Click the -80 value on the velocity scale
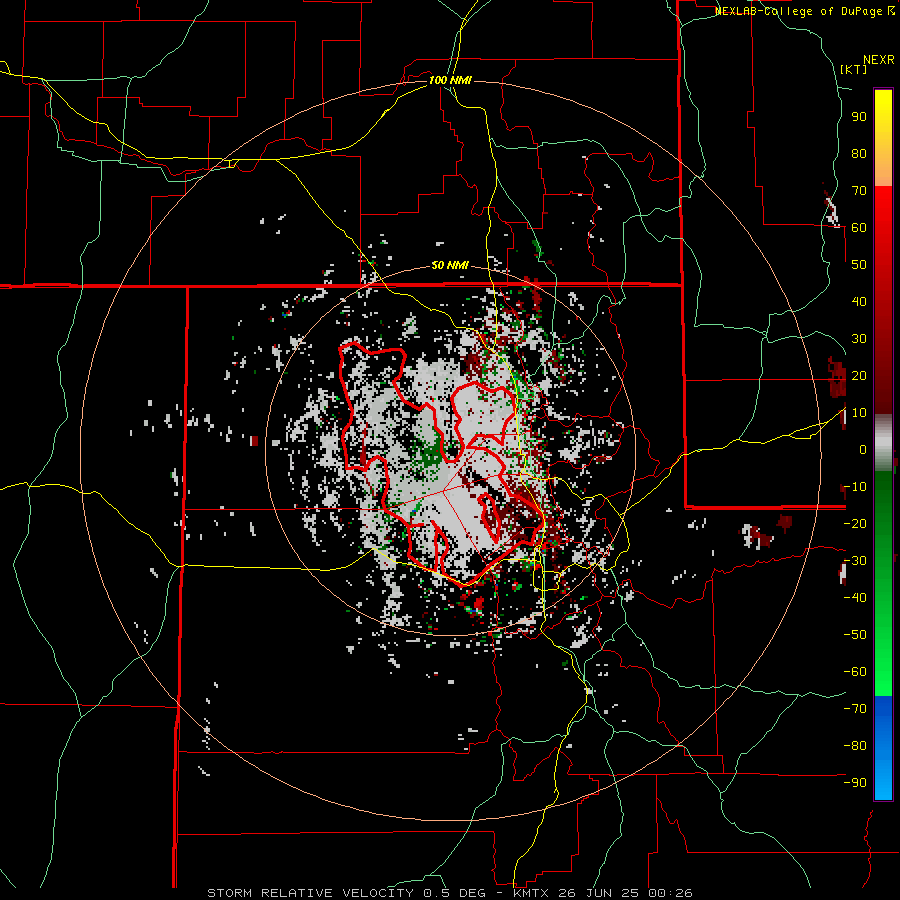Viewport: 900px width, 900px height. click(855, 746)
